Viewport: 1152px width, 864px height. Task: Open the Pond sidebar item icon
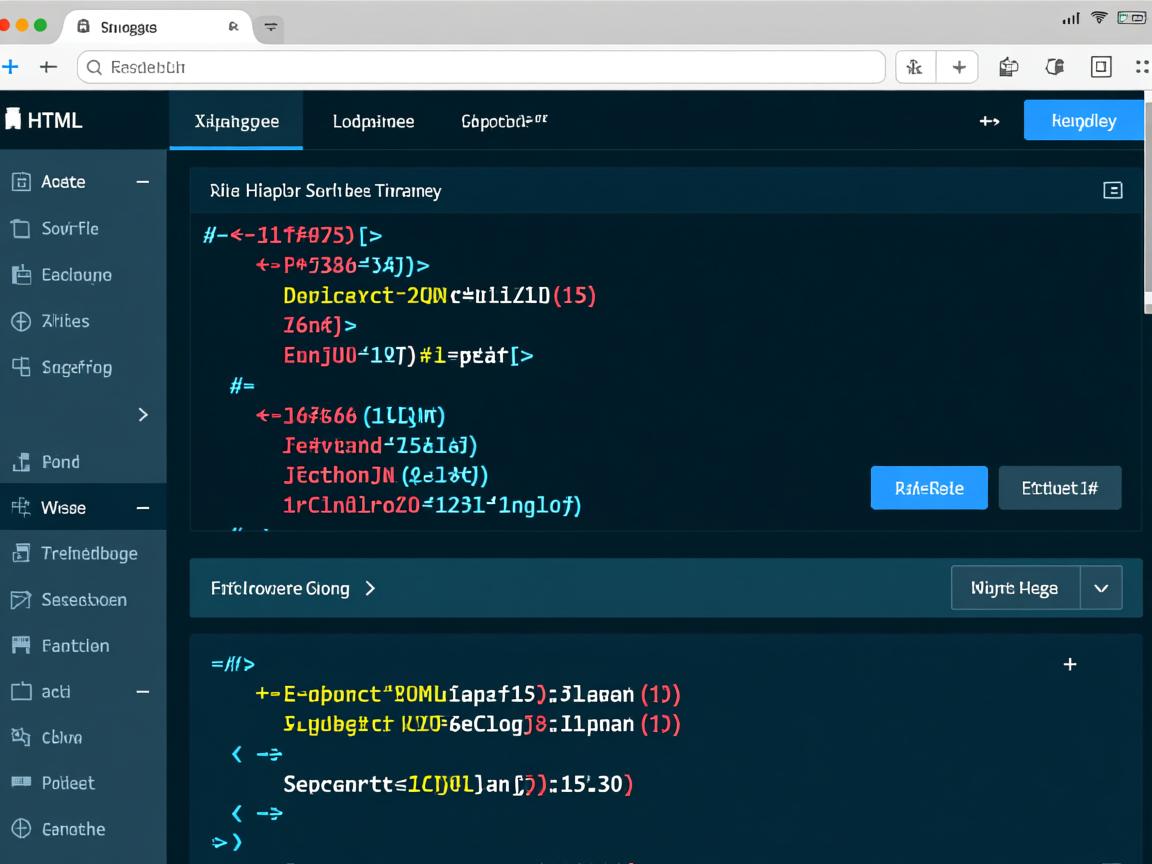(x=21, y=462)
